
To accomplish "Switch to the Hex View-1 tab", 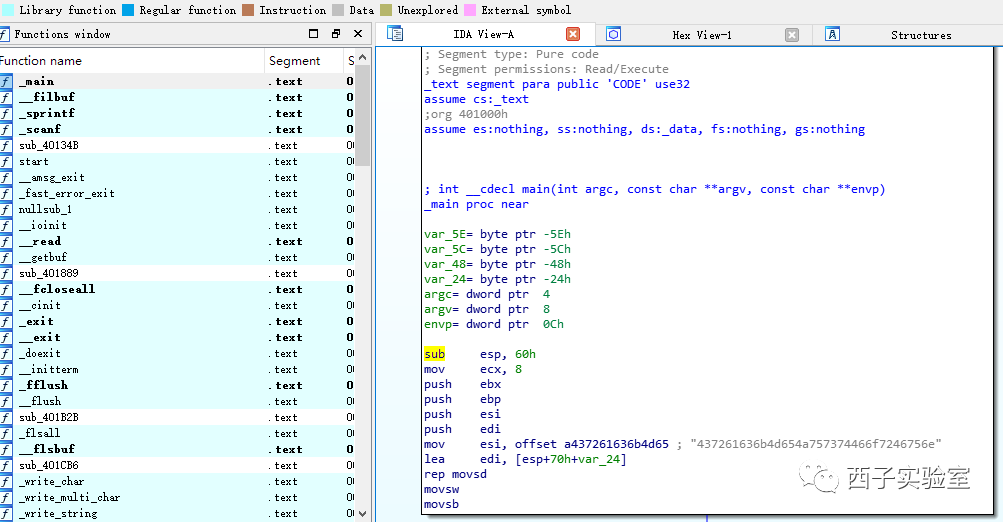I will (x=702, y=35).
